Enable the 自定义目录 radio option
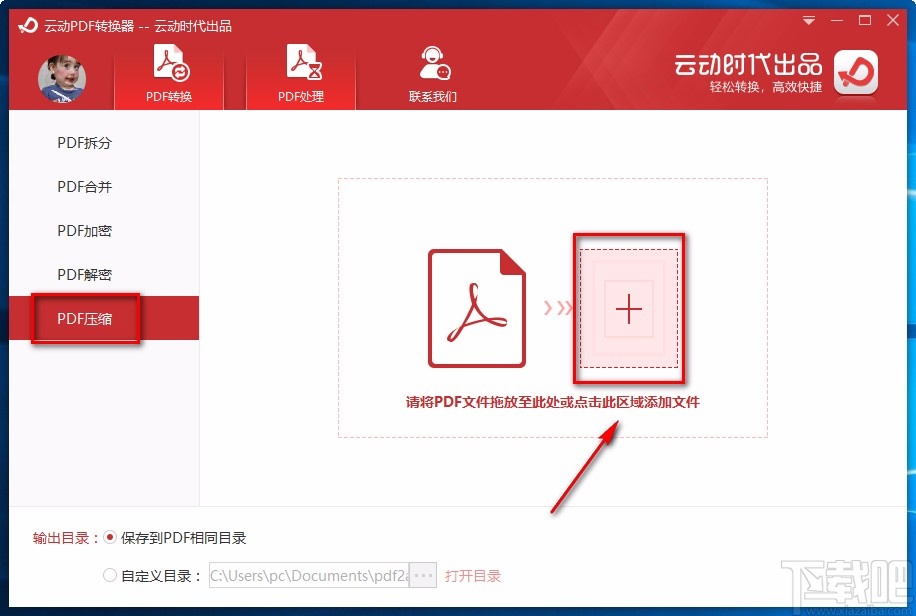Image resolution: width=916 pixels, height=616 pixels. pyautogui.click(x=111, y=575)
